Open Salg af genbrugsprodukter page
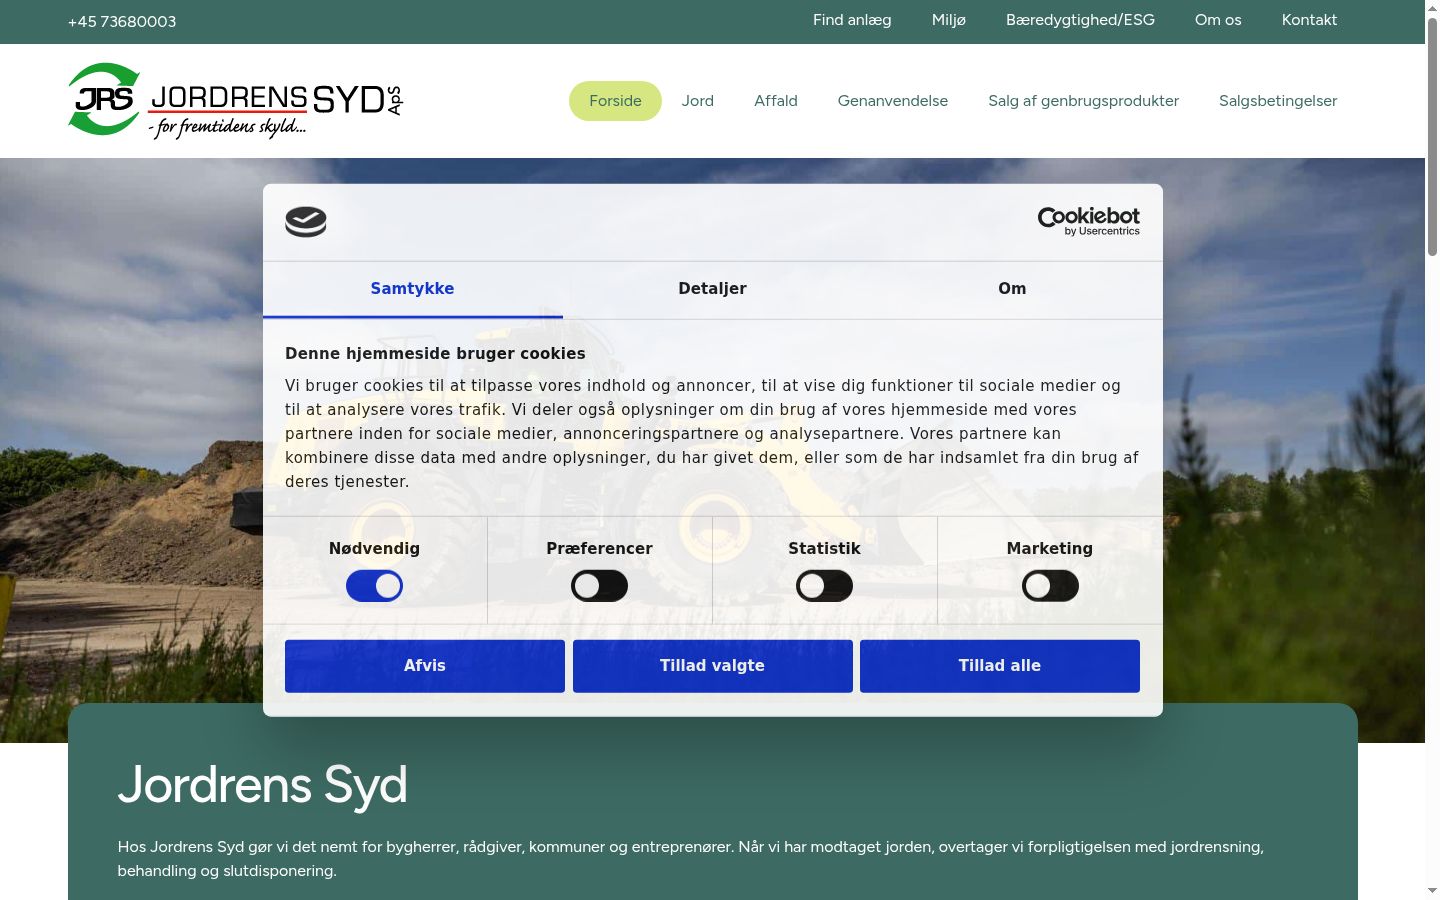The width and height of the screenshot is (1440, 900). [x=1083, y=101]
